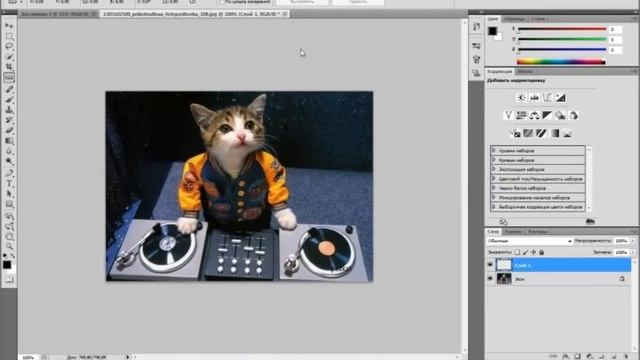Click the status bar zoom percentage field
This screenshot has height=360, width=640.
click(x=28, y=357)
